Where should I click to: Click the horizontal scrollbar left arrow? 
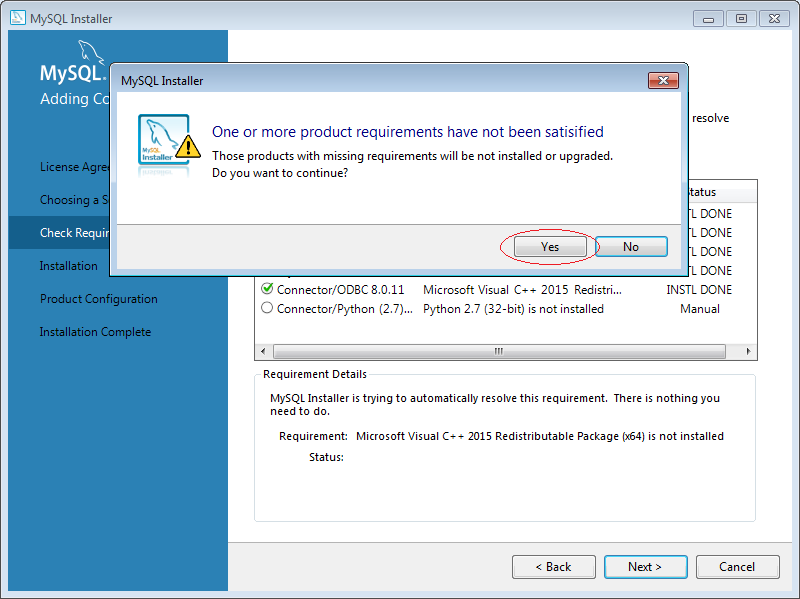(263, 351)
